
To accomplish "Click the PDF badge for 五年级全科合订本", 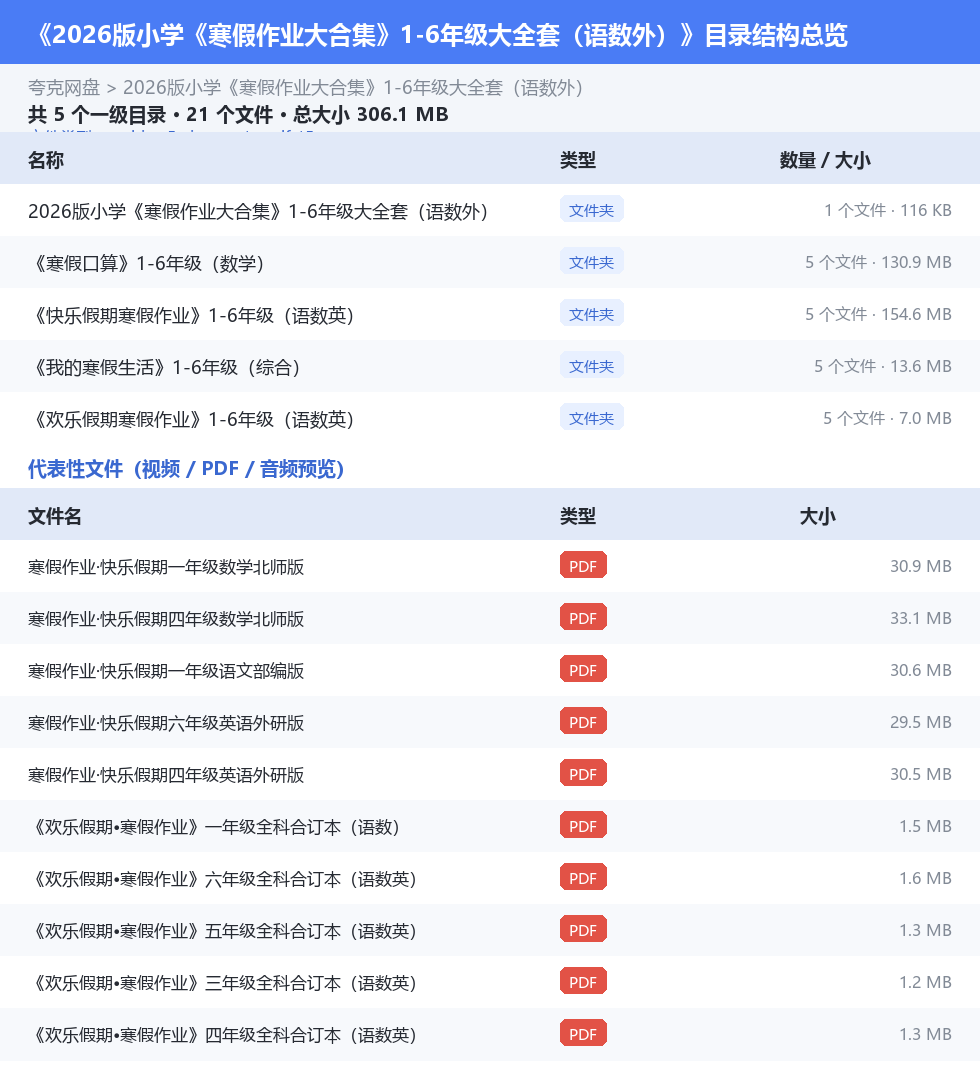I will tap(583, 930).
